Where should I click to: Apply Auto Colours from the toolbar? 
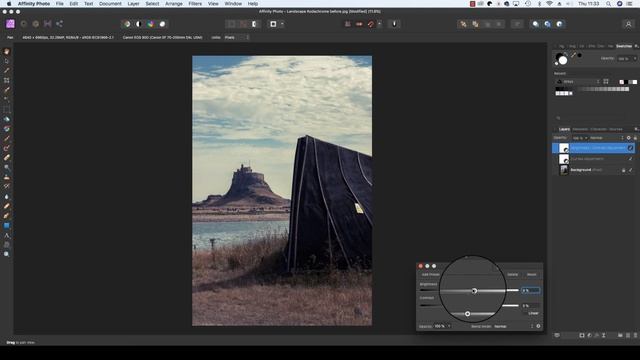coord(151,24)
